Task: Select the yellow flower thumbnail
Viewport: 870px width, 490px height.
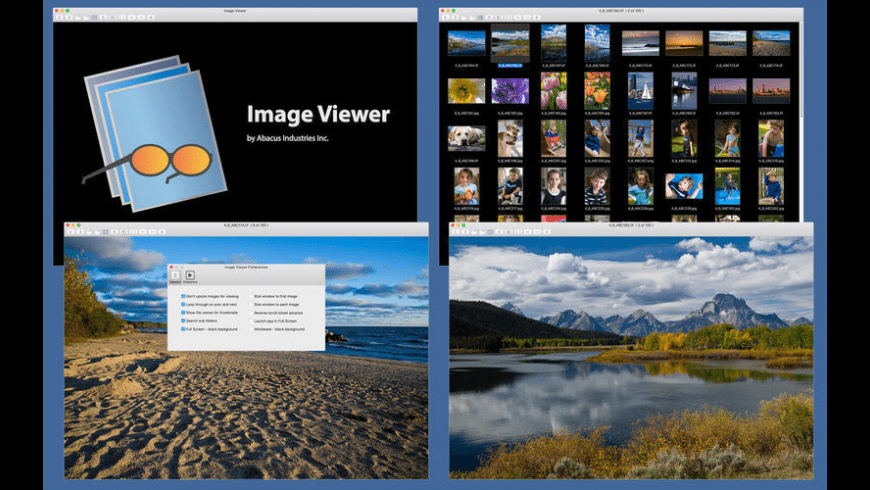Action: coord(466,90)
